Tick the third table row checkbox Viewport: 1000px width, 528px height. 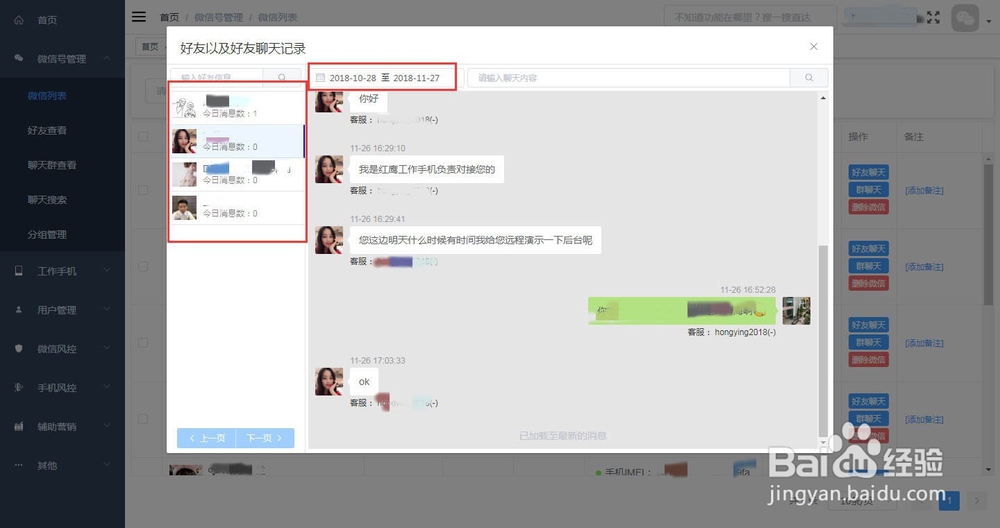(x=143, y=343)
